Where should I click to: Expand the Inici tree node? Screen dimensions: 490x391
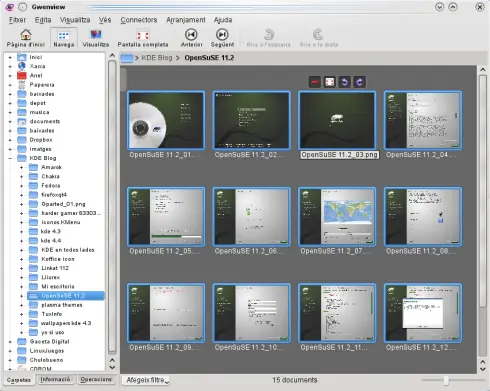(10, 57)
